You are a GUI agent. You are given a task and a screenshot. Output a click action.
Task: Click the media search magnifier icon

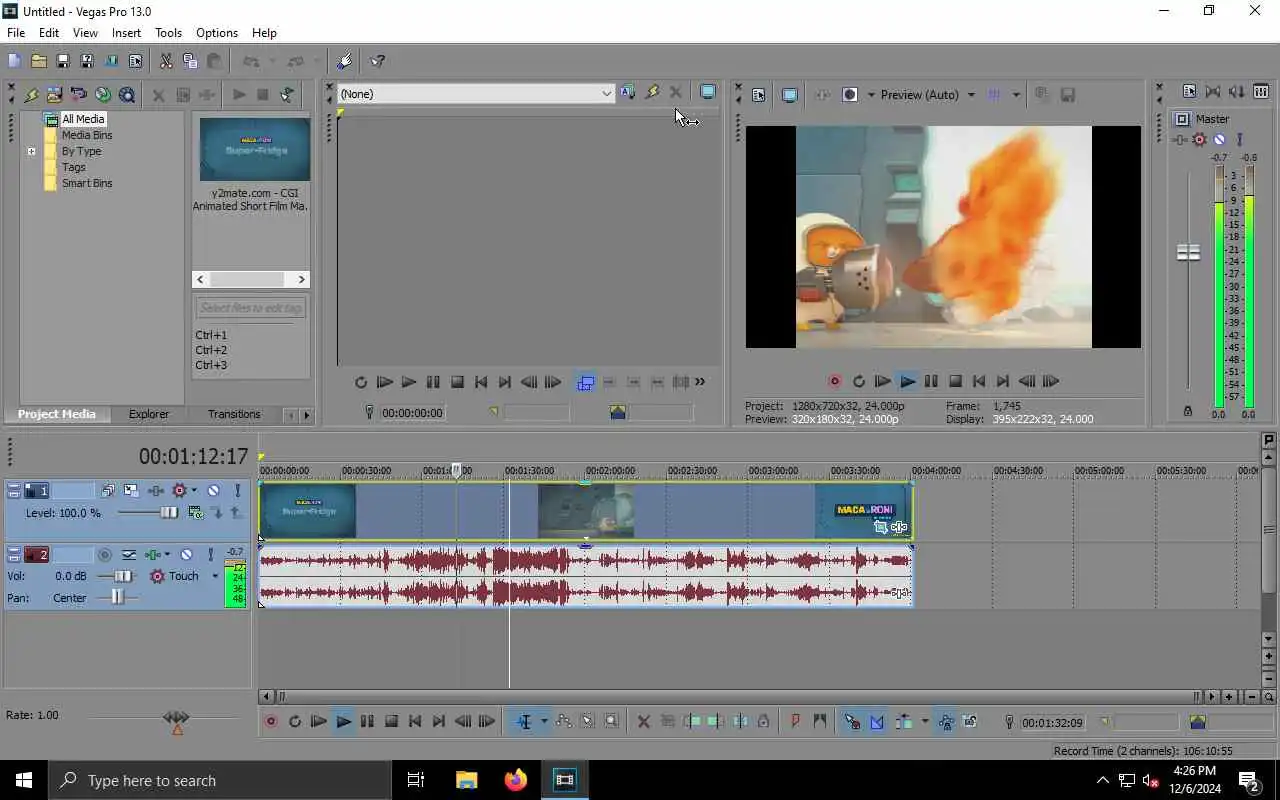pos(126,95)
